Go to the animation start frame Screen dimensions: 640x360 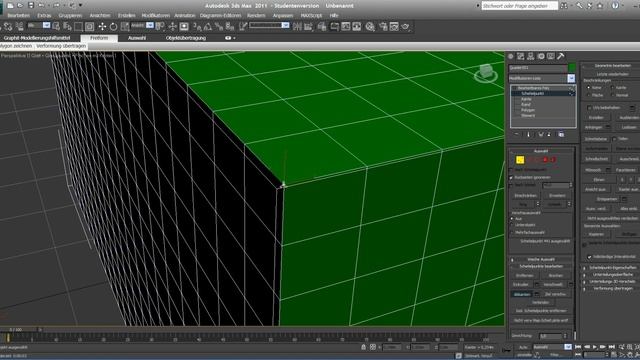click(578, 347)
